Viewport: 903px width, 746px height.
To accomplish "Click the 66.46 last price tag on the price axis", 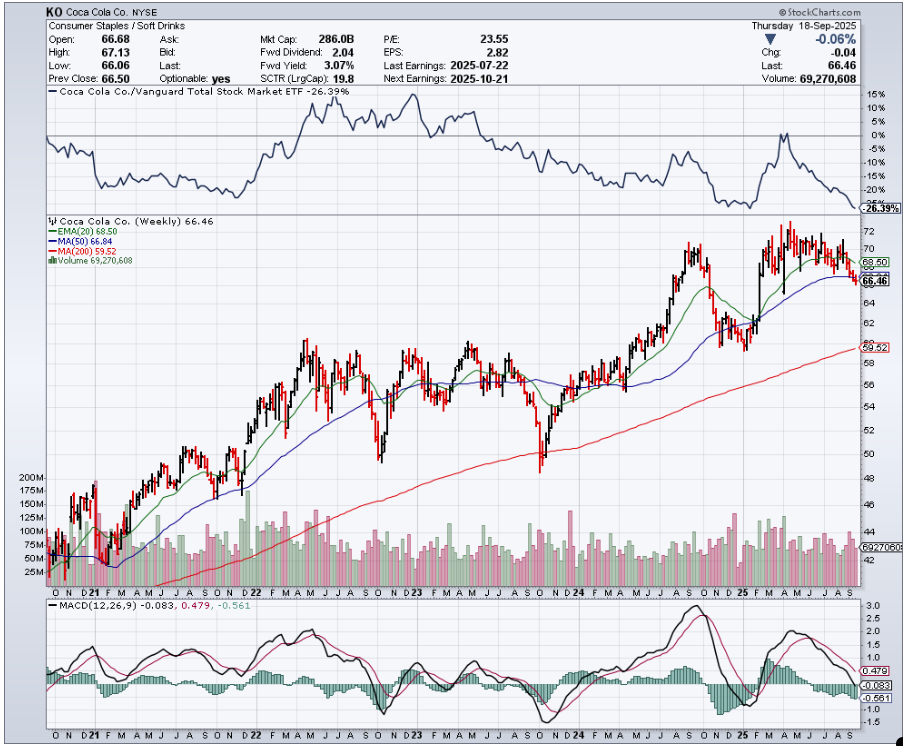I will pos(874,281).
